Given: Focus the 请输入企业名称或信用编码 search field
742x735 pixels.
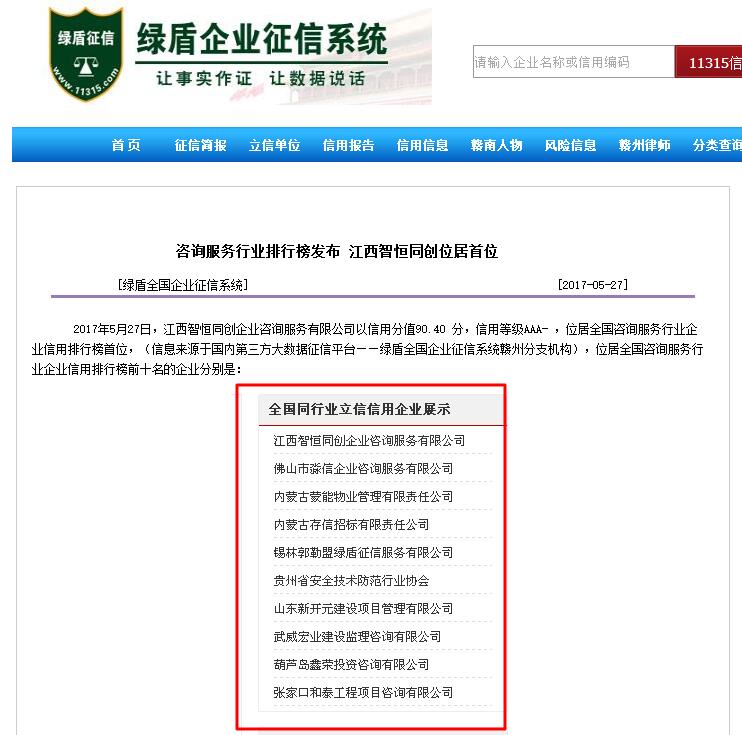Looking at the screenshot, I should (574, 62).
